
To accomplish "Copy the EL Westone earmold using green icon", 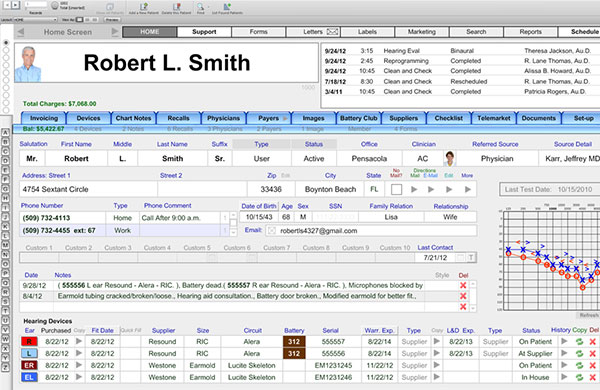I will tap(579, 377).
